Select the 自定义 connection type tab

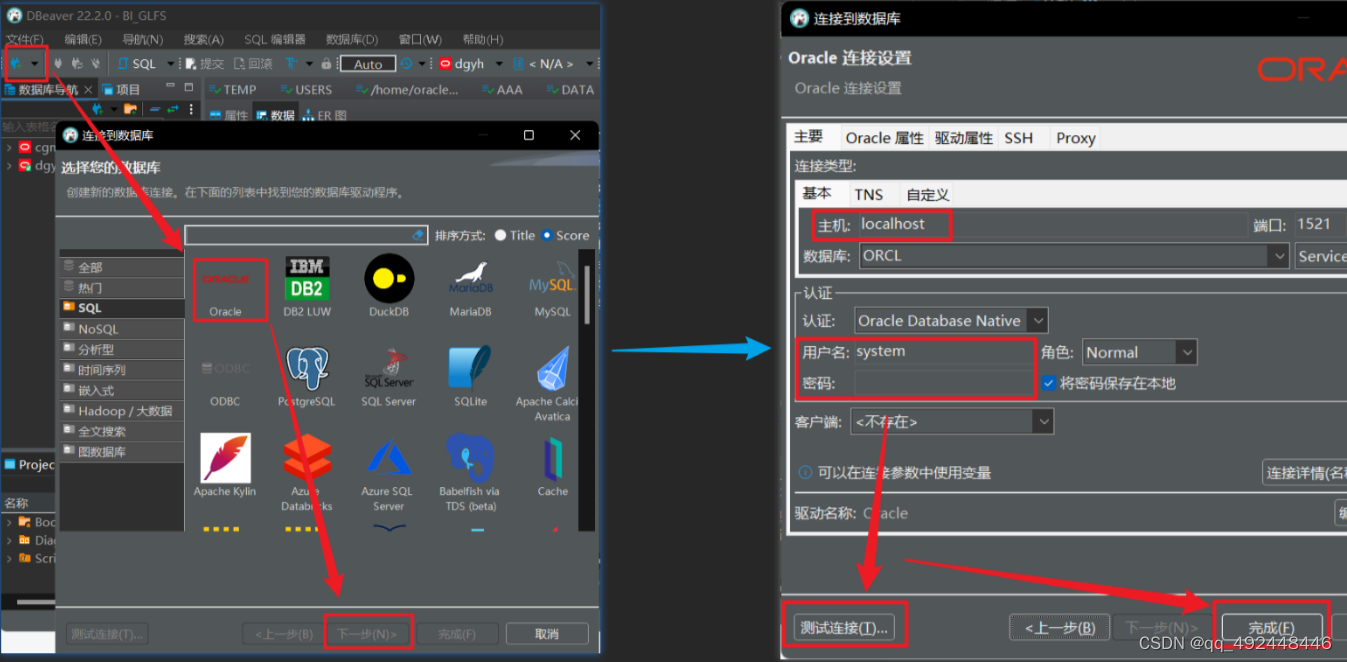(x=927, y=194)
